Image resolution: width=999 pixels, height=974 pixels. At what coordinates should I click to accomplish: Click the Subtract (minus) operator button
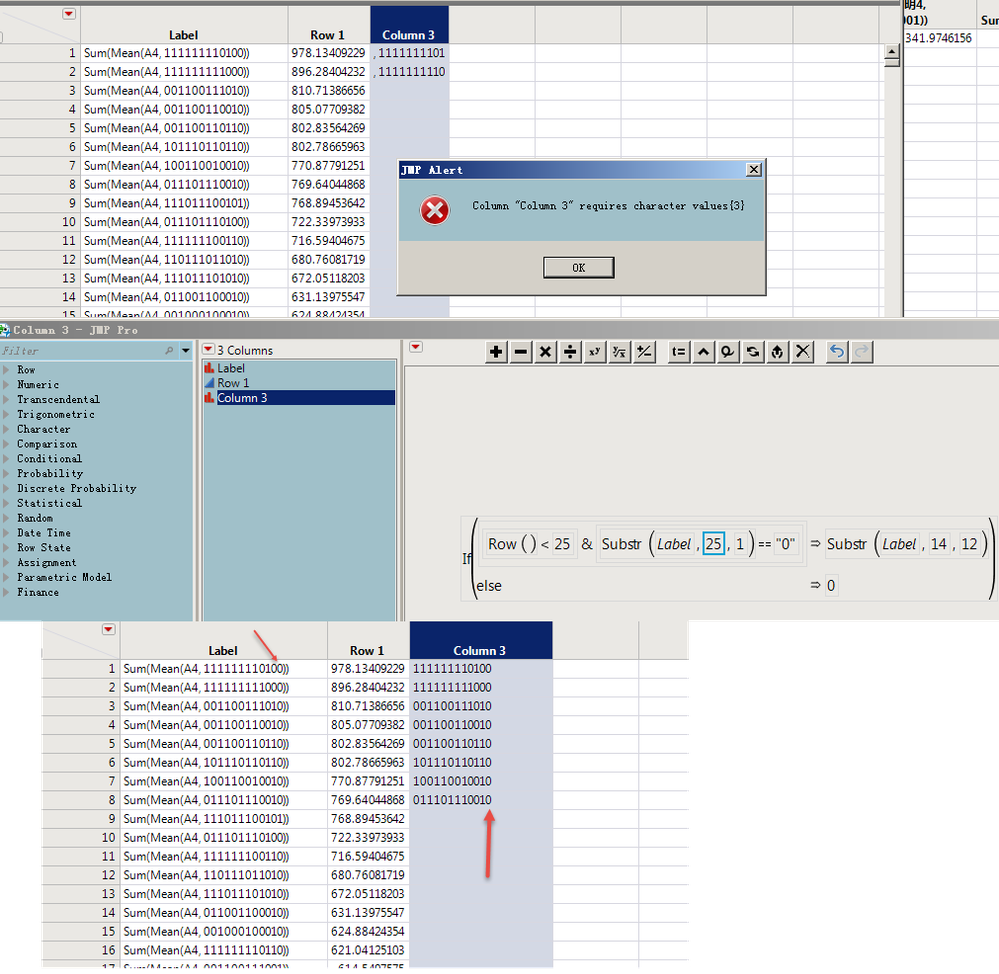[521, 352]
